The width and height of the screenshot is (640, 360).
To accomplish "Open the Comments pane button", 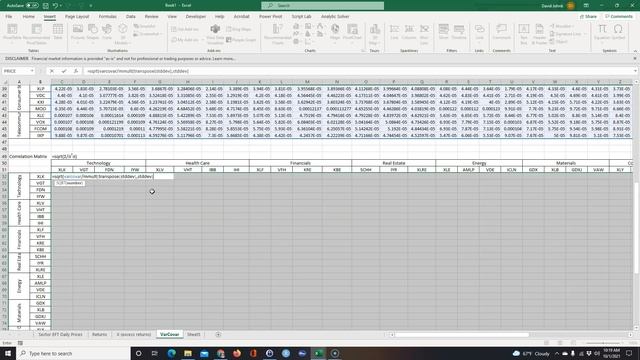I will [619, 16].
